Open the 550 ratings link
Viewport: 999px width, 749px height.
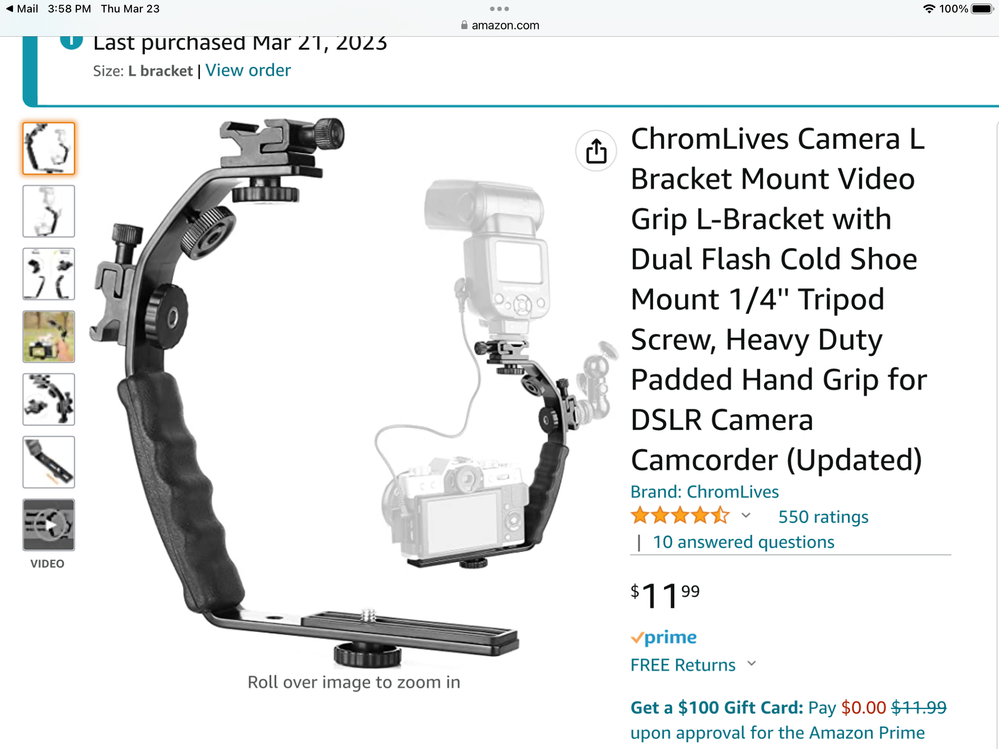pos(823,517)
